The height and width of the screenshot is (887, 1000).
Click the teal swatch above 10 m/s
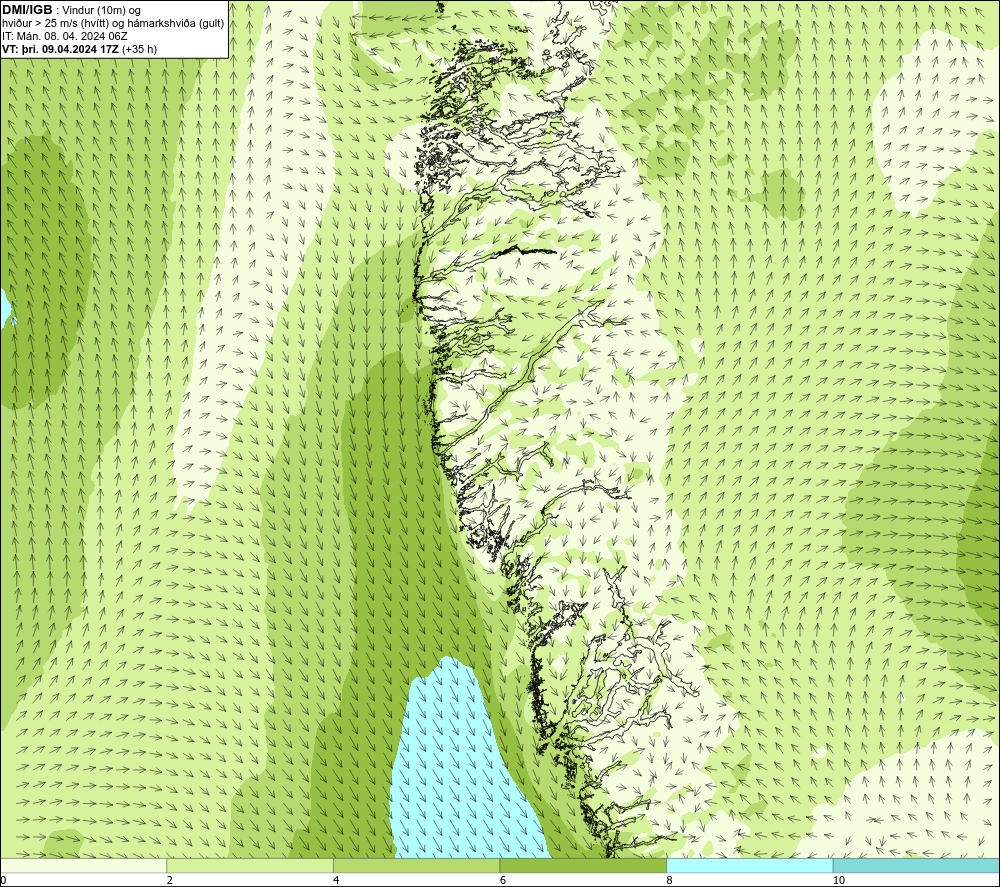click(x=916, y=865)
